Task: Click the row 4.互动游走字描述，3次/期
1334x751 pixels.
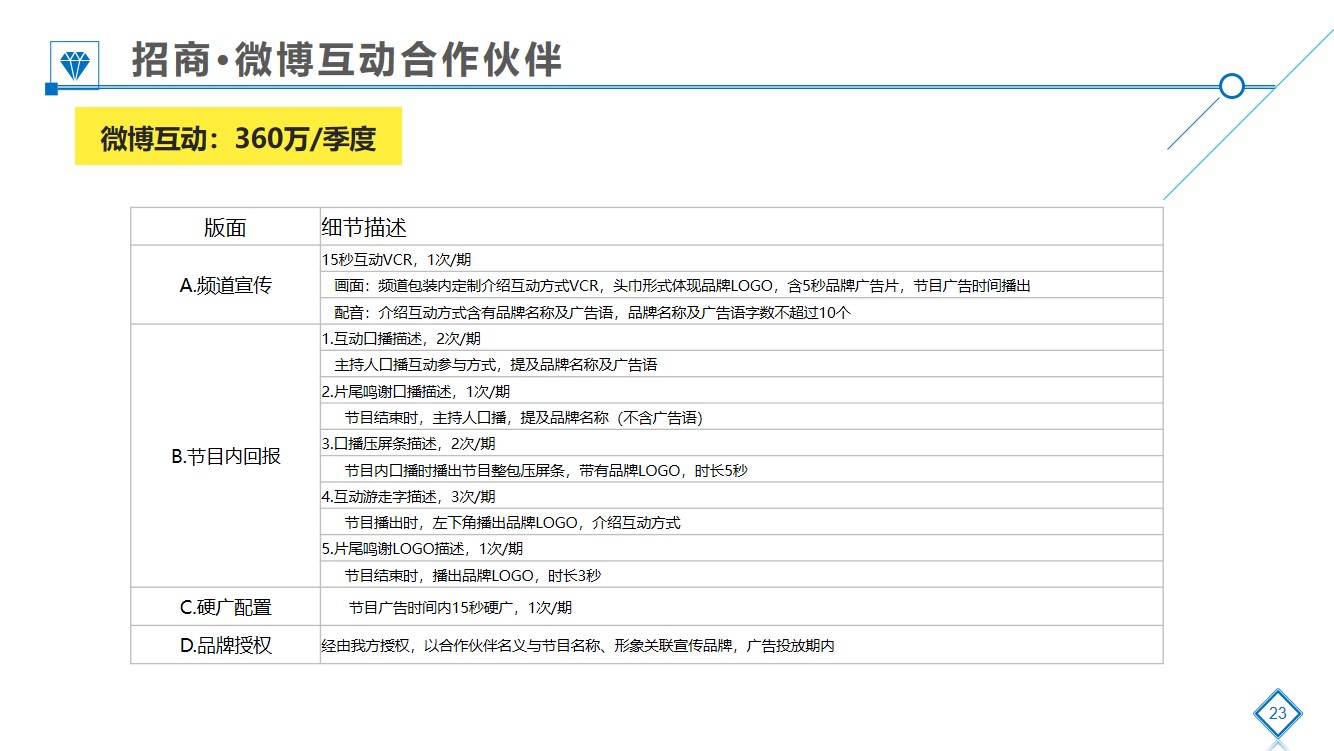Action: pyautogui.click(x=741, y=496)
